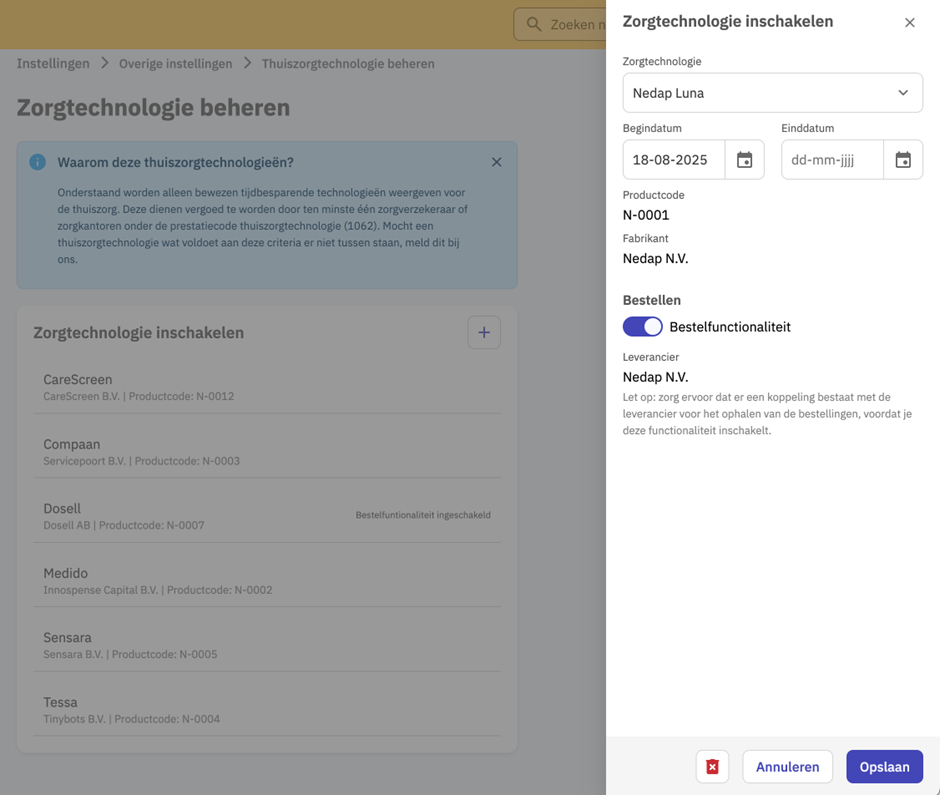Click the Bestelfunctionaliteit toggle label text
Screen dimensions: 940x795
730,327
